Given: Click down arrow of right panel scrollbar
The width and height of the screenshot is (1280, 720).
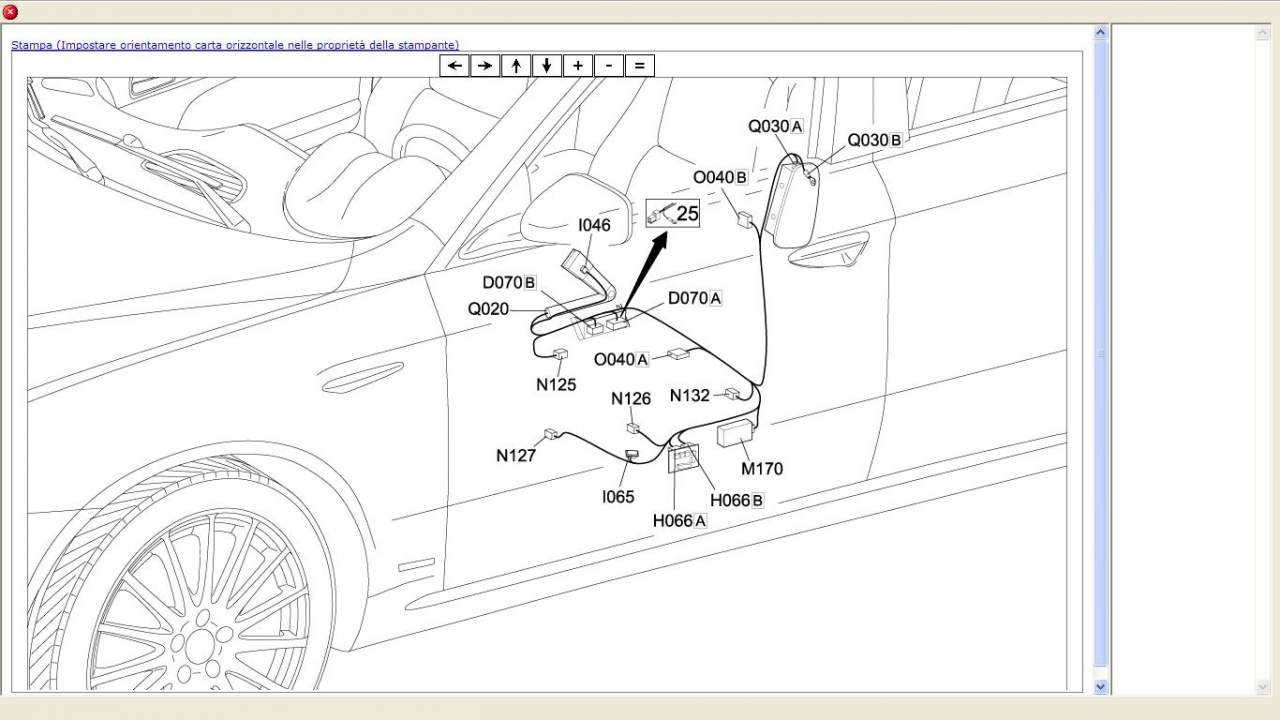Looking at the screenshot, I should point(1262,687).
